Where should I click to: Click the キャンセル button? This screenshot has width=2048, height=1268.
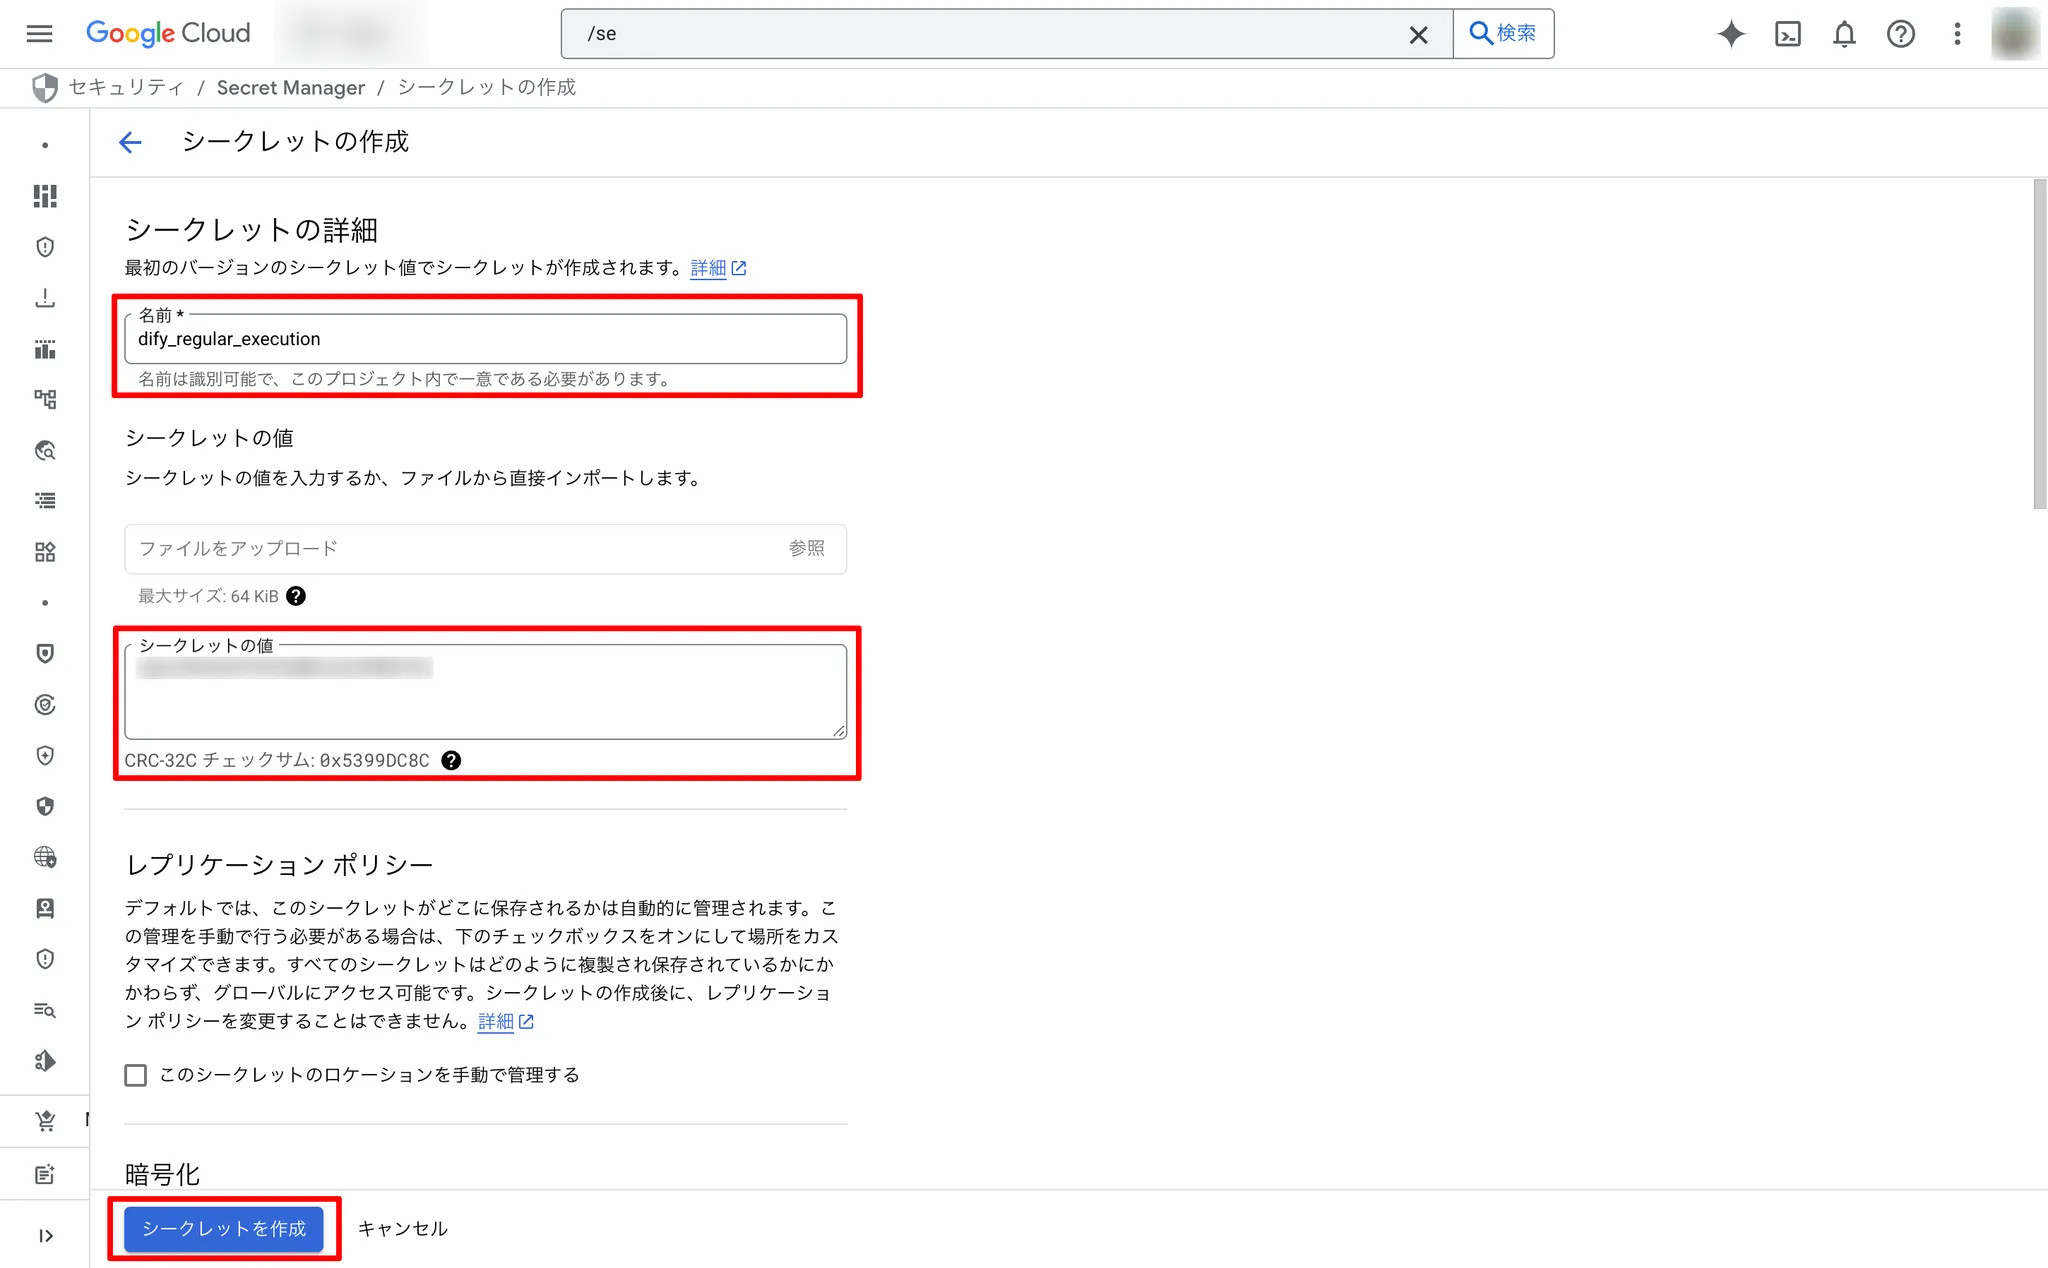pos(402,1229)
